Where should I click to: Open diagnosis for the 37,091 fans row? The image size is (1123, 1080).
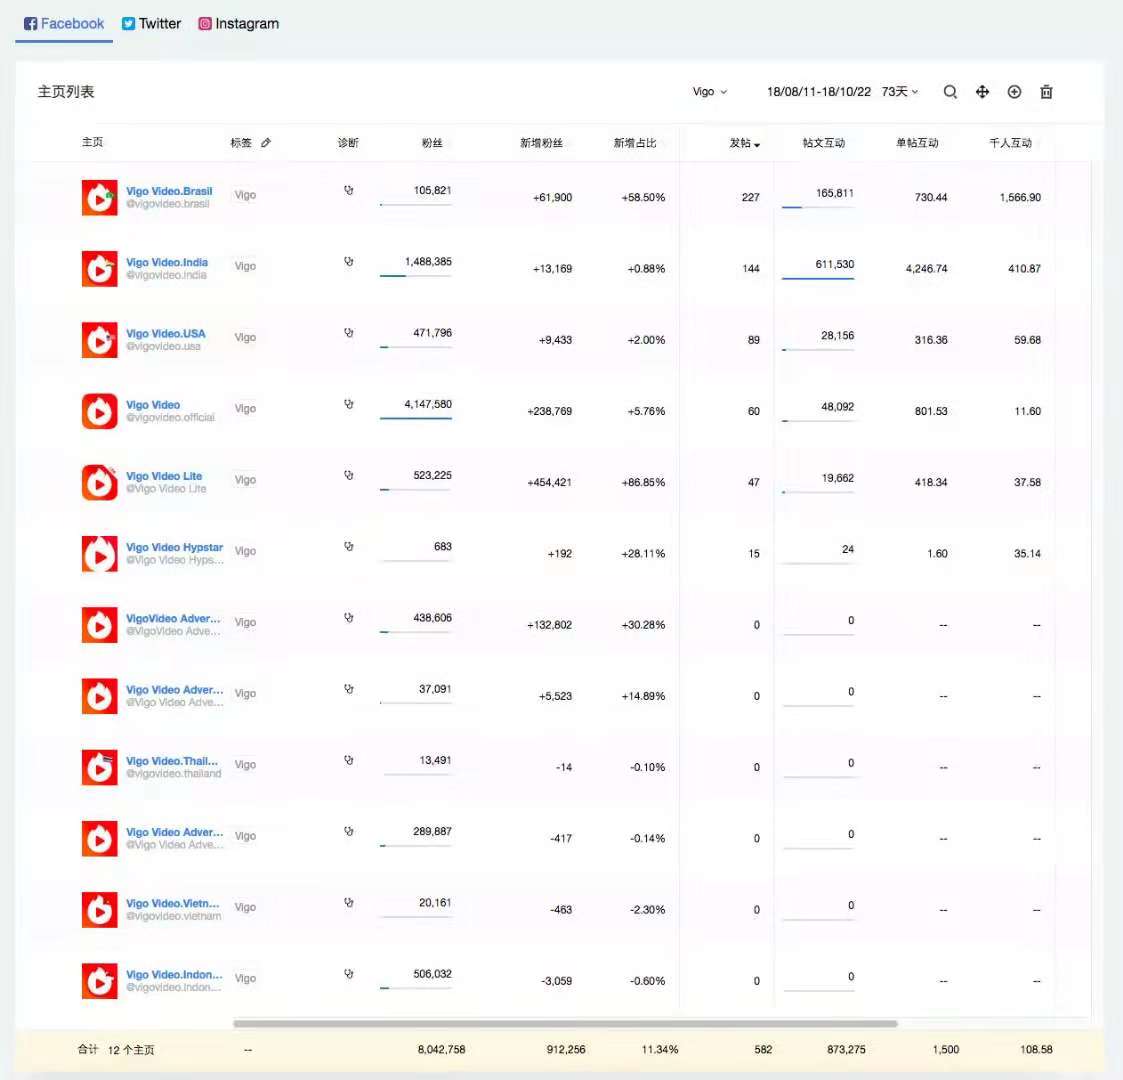tap(349, 689)
